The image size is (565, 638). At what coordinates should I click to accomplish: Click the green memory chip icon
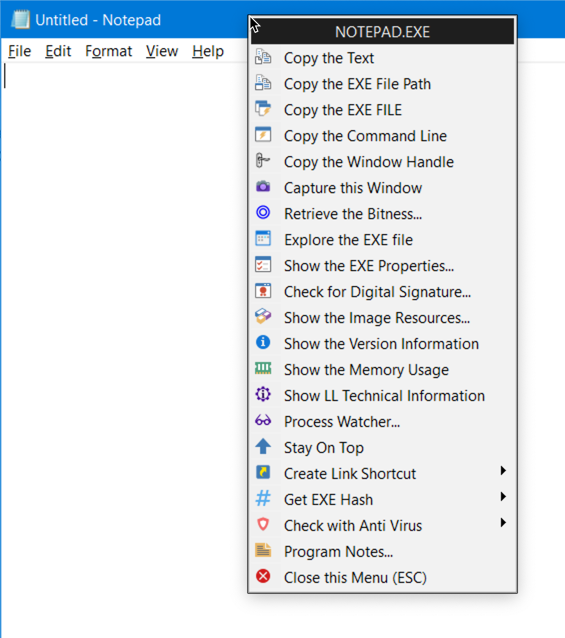coord(263,368)
